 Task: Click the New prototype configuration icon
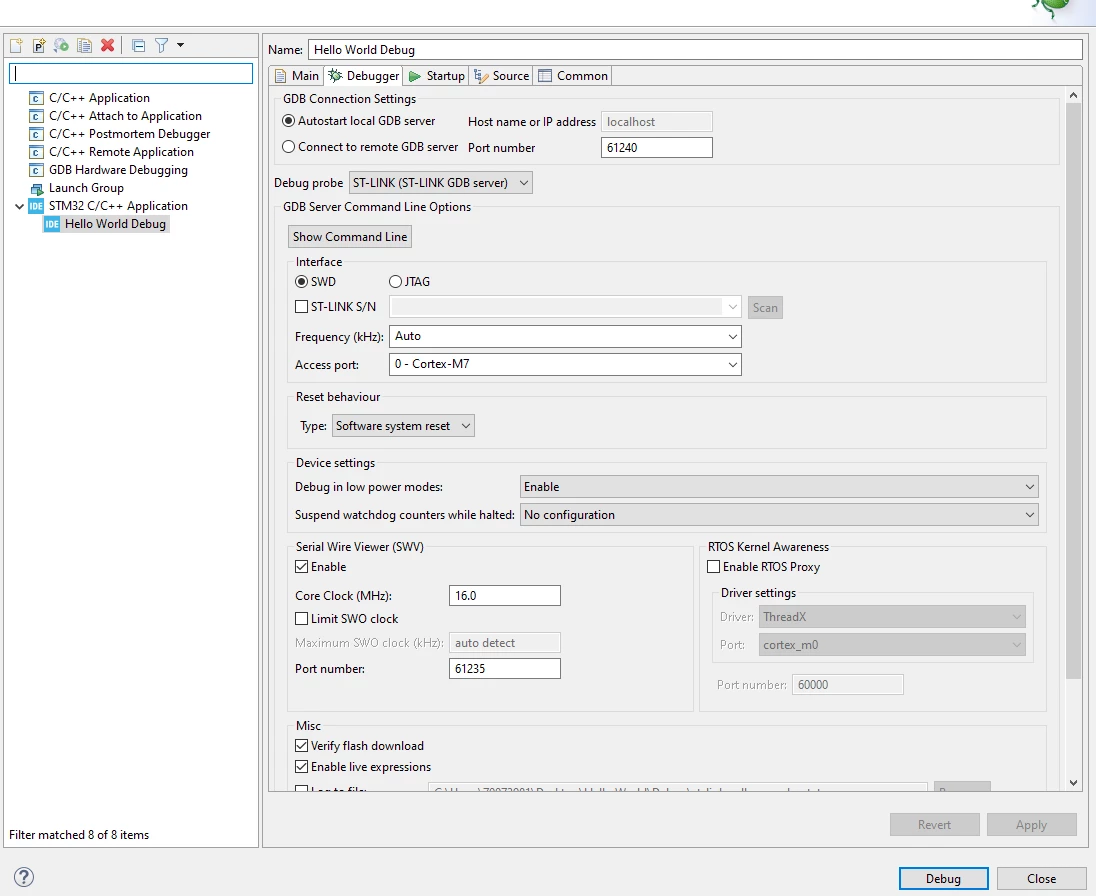point(39,45)
